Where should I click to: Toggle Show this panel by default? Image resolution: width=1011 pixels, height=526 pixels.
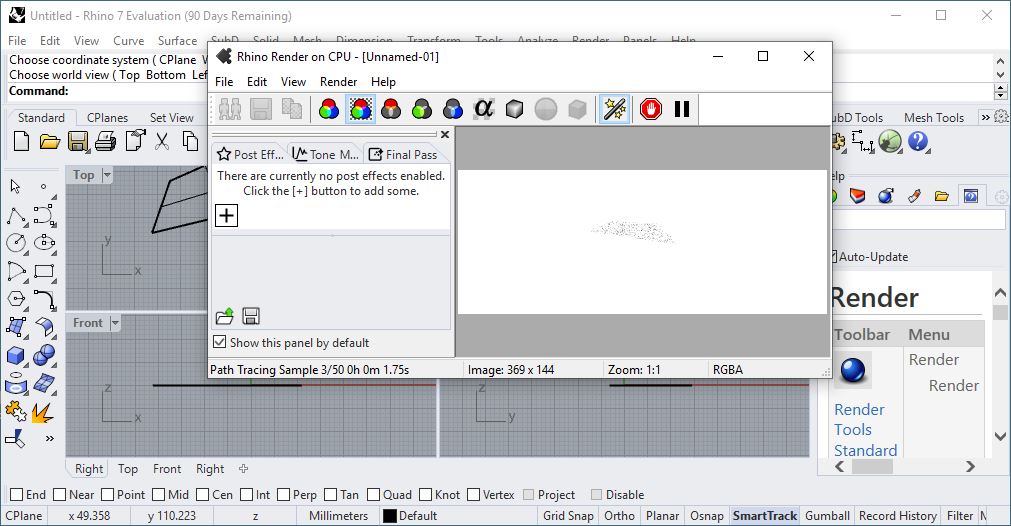pyautogui.click(x=220, y=342)
